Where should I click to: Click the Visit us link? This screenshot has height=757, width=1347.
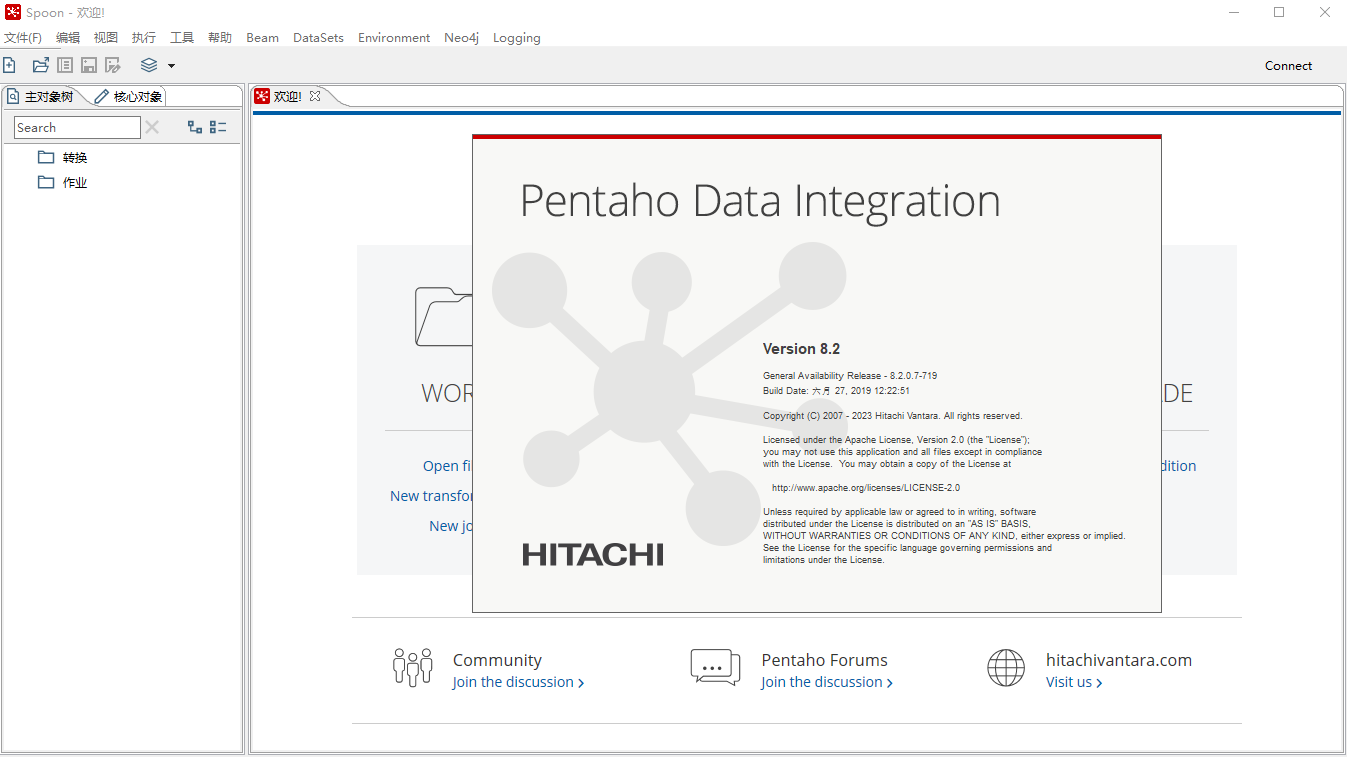pyautogui.click(x=1074, y=682)
